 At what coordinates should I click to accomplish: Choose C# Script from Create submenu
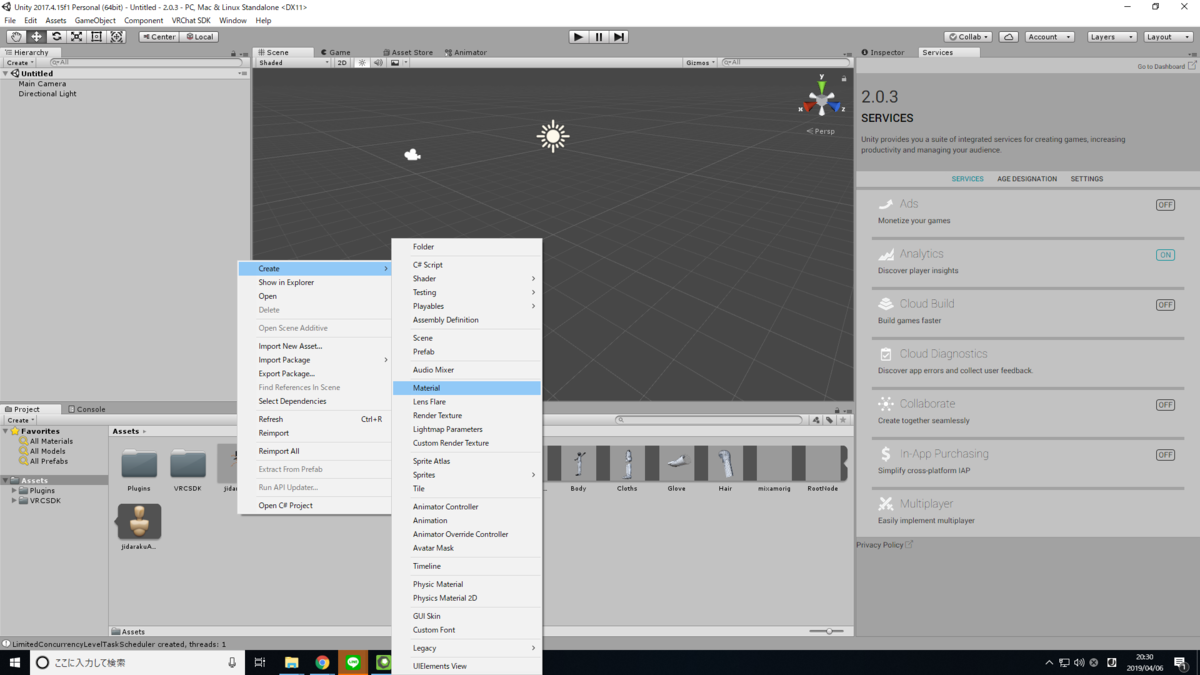[x=467, y=265]
